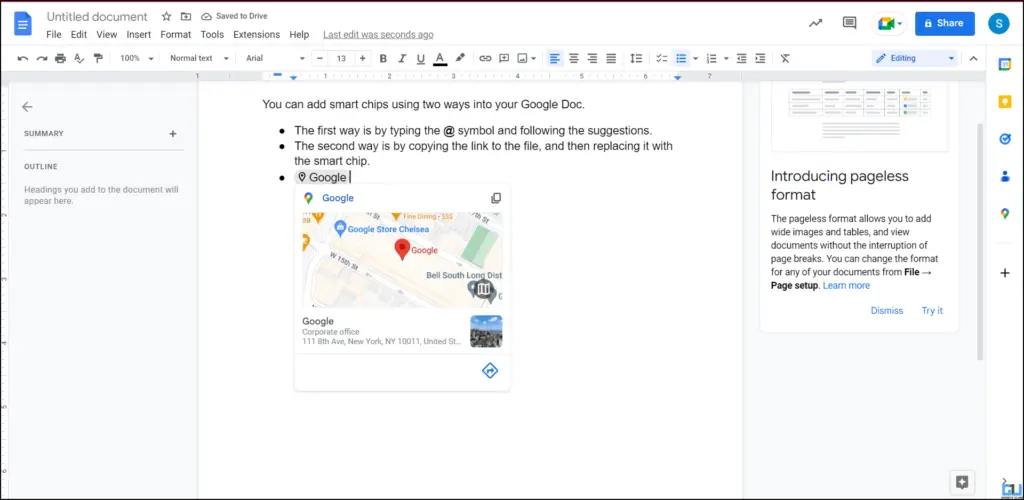Apply underline formatting
The height and width of the screenshot is (500, 1024).
tap(421, 58)
